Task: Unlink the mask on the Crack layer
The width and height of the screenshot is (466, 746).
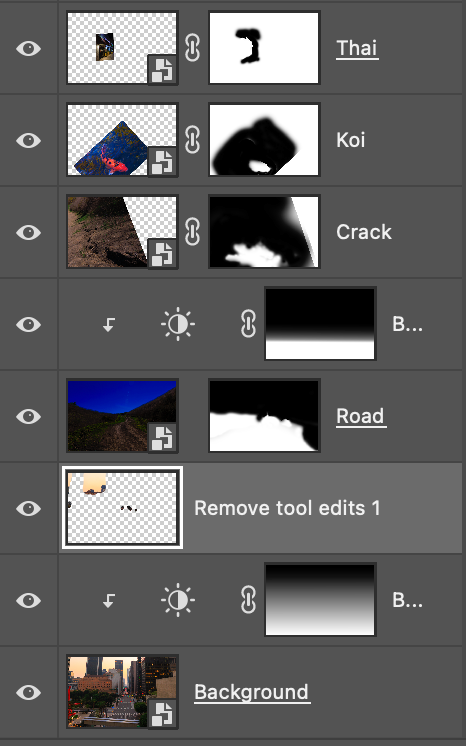Action: pos(192,232)
